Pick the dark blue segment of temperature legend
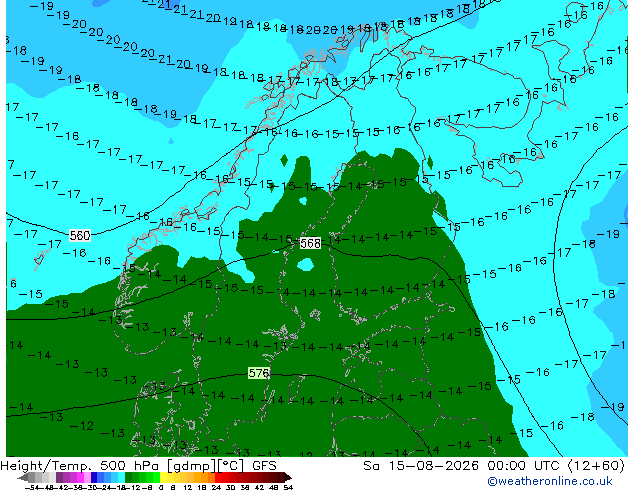Viewport: 634px width, 490px height. tap(94, 477)
